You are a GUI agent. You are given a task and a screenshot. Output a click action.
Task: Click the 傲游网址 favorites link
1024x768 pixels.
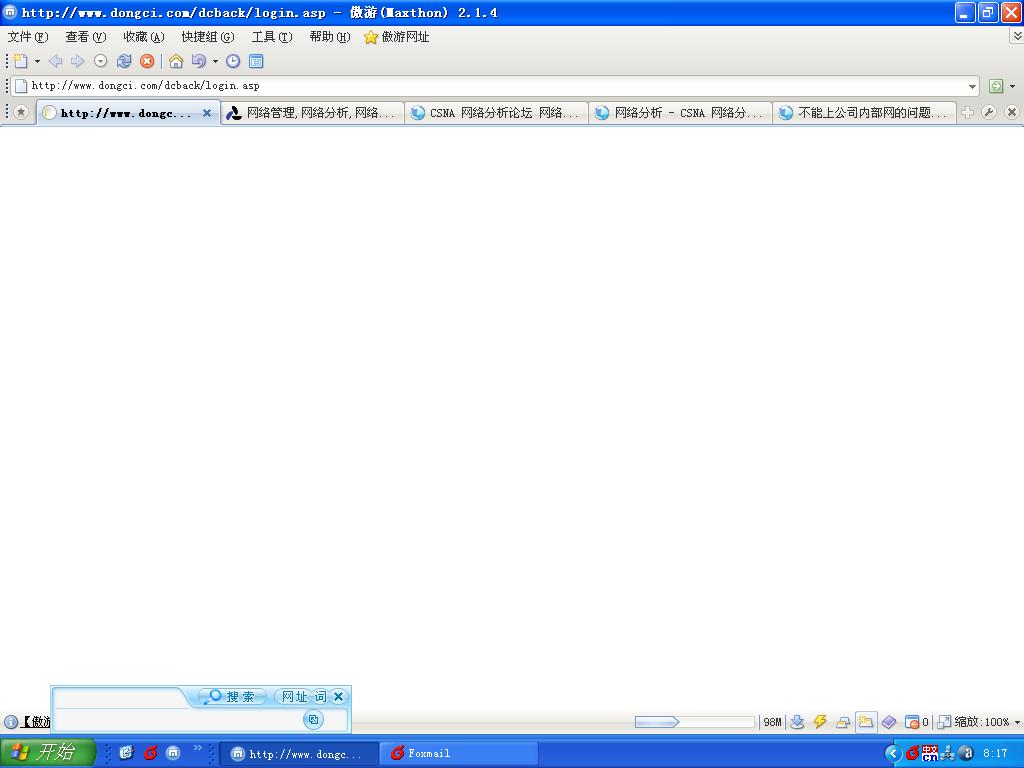[x=397, y=37]
